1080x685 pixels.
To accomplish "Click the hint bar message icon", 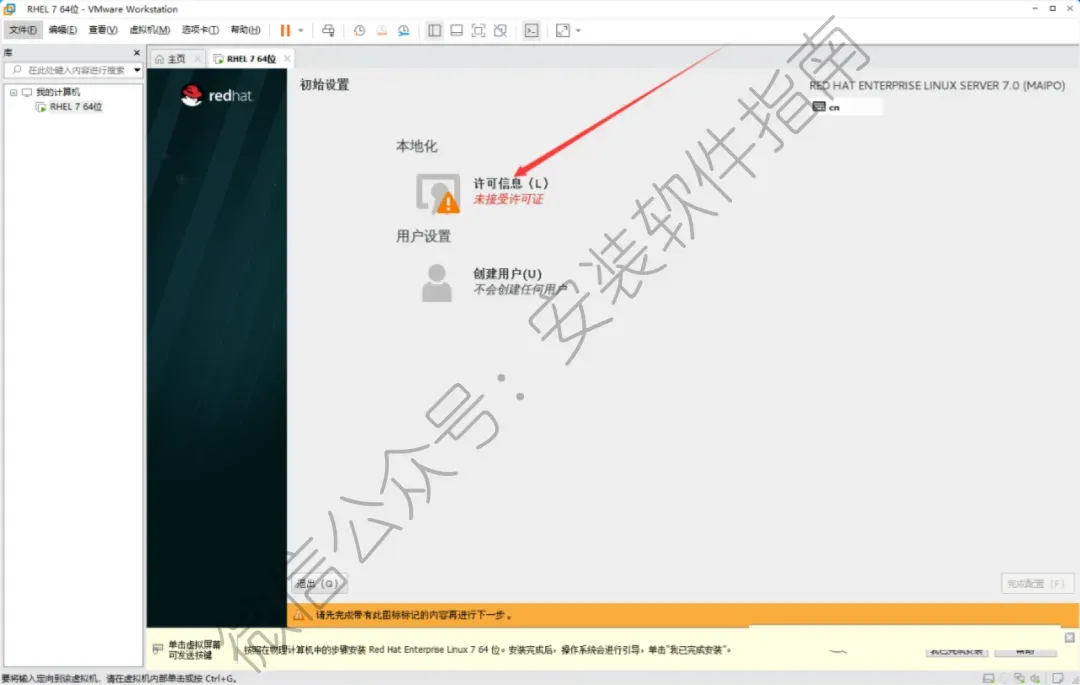I will 158,649.
